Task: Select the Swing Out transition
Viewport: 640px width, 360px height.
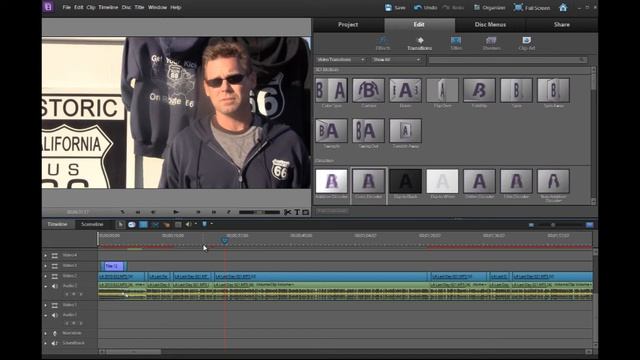Action: tap(368, 131)
